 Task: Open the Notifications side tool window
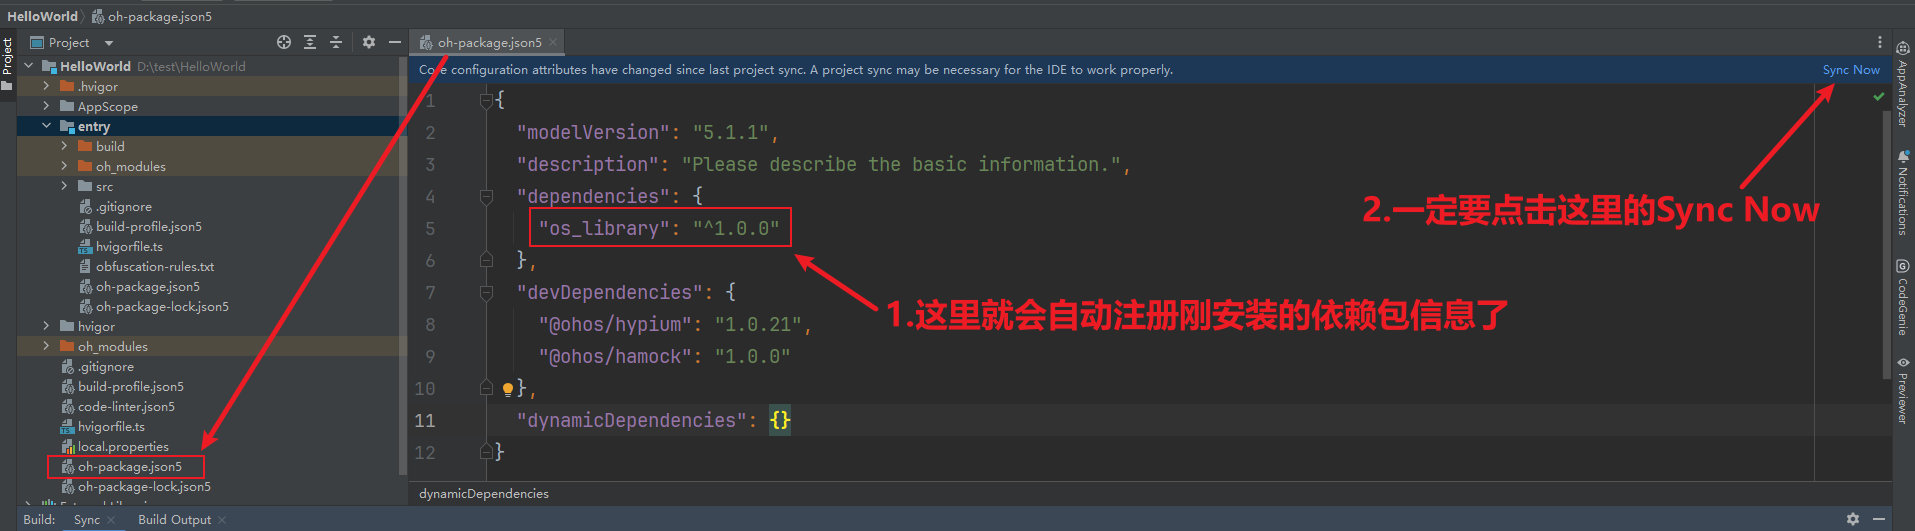[1903, 193]
